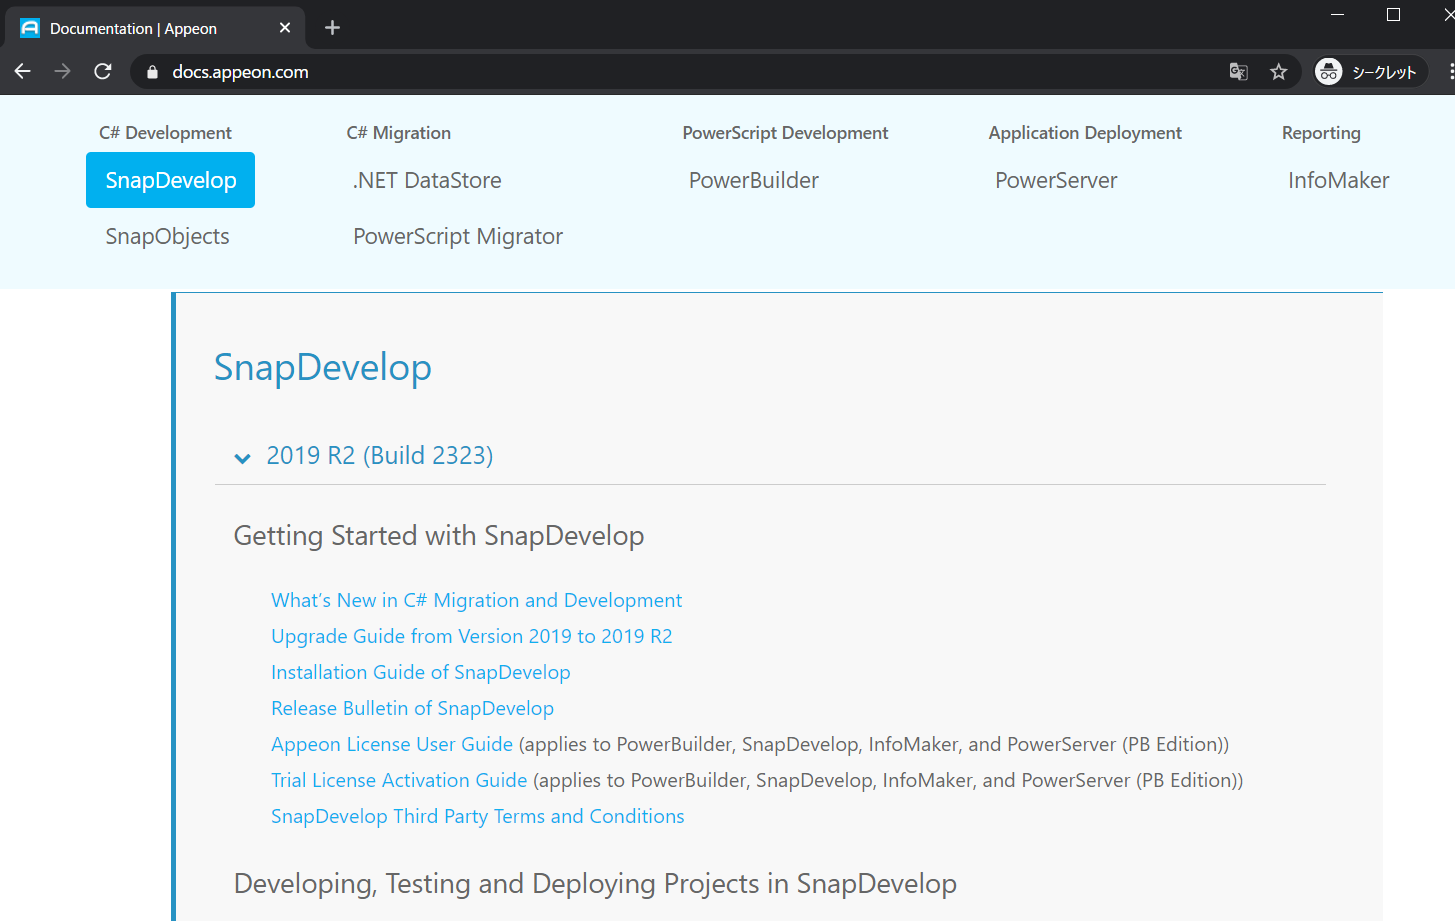Screen dimensions: 1455x921
Task: Click the docs.appeon.com address bar
Action: pyautogui.click(x=600, y=72)
